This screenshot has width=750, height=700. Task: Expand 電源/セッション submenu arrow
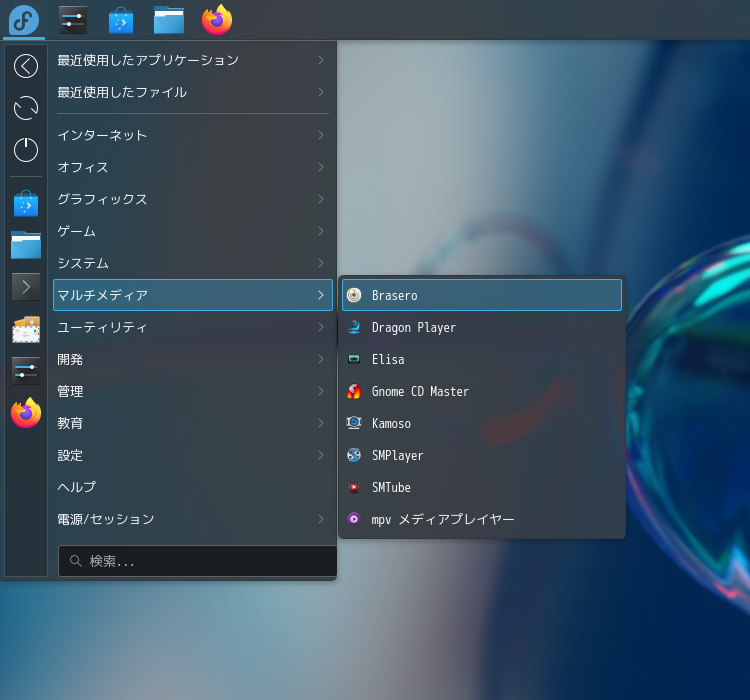(321, 519)
